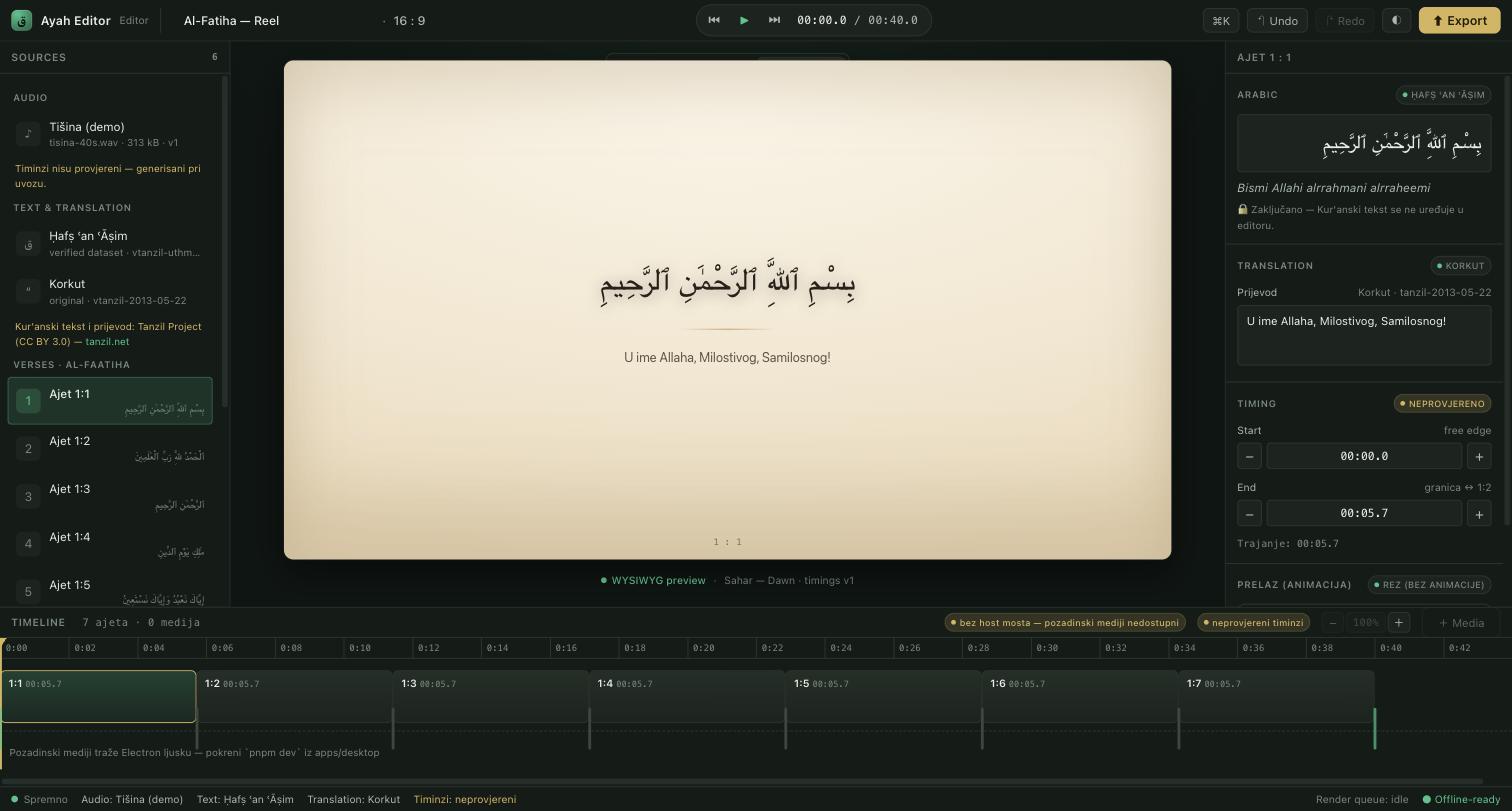The height and width of the screenshot is (811, 1512).
Task: Increase the End time
Action: (1479, 513)
